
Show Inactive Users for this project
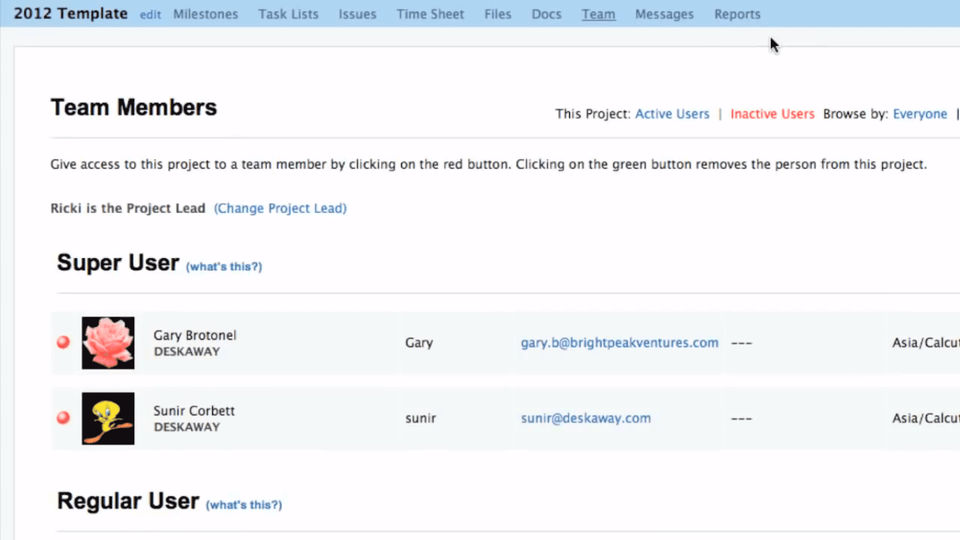click(772, 114)
